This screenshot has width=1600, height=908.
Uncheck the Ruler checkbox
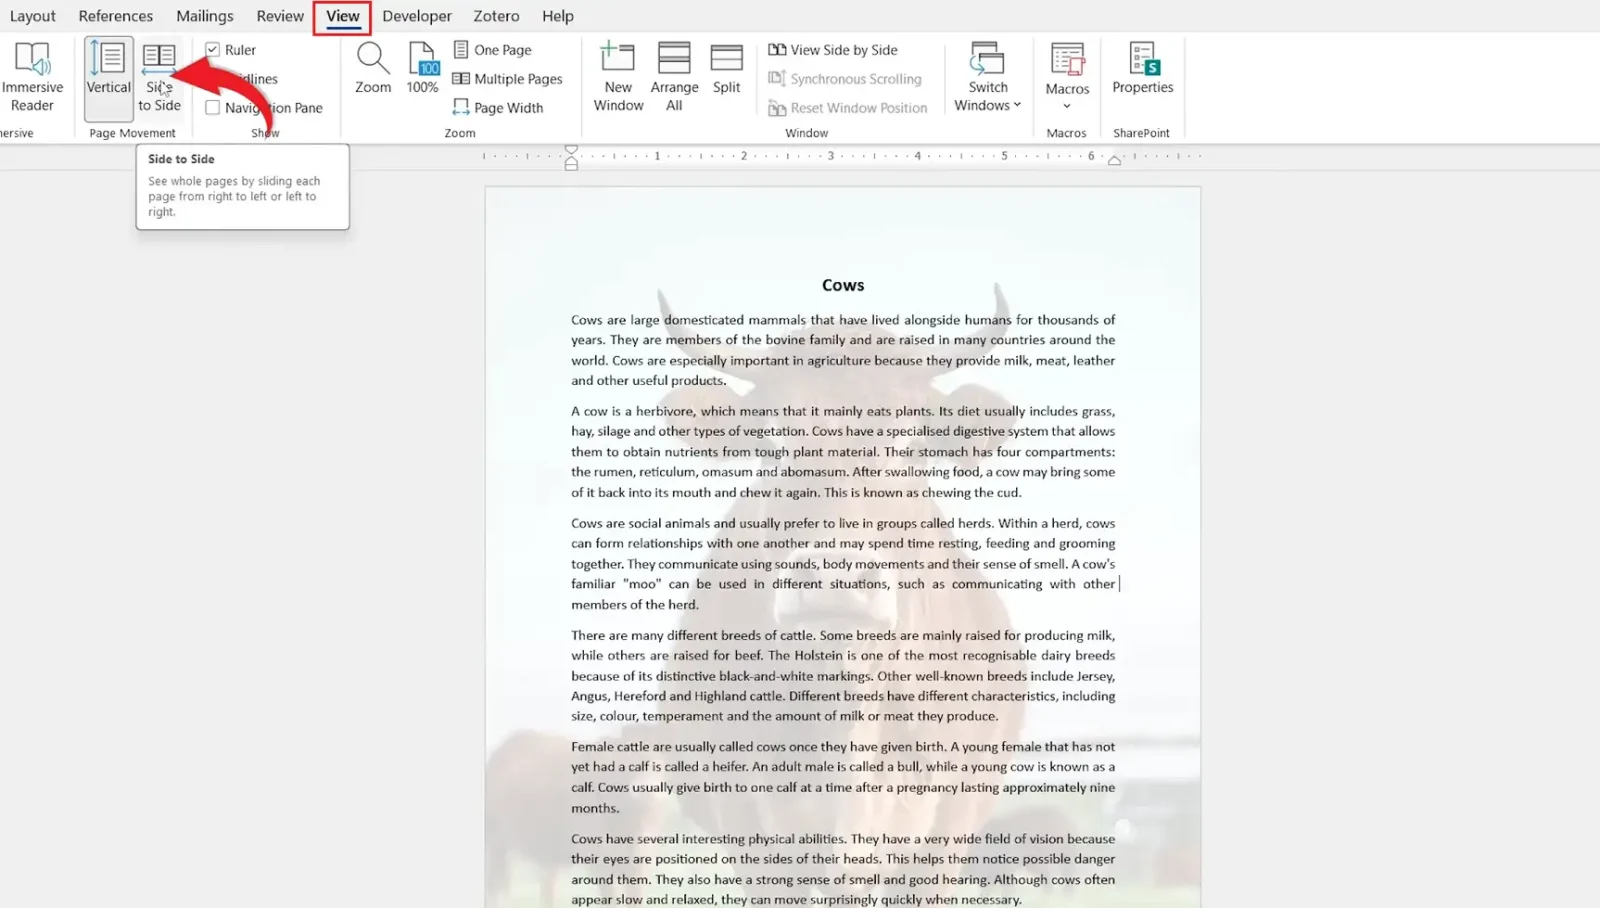click(213, 49)
